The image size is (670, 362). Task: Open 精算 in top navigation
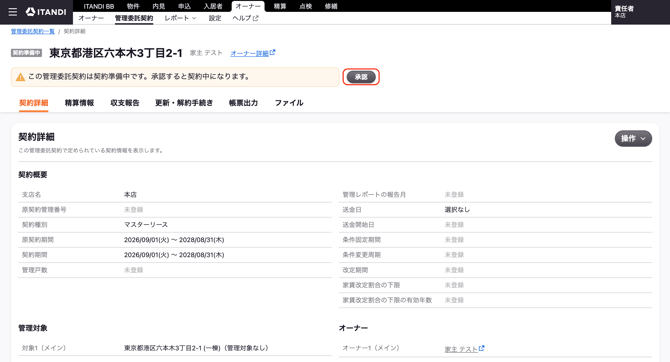280,6
